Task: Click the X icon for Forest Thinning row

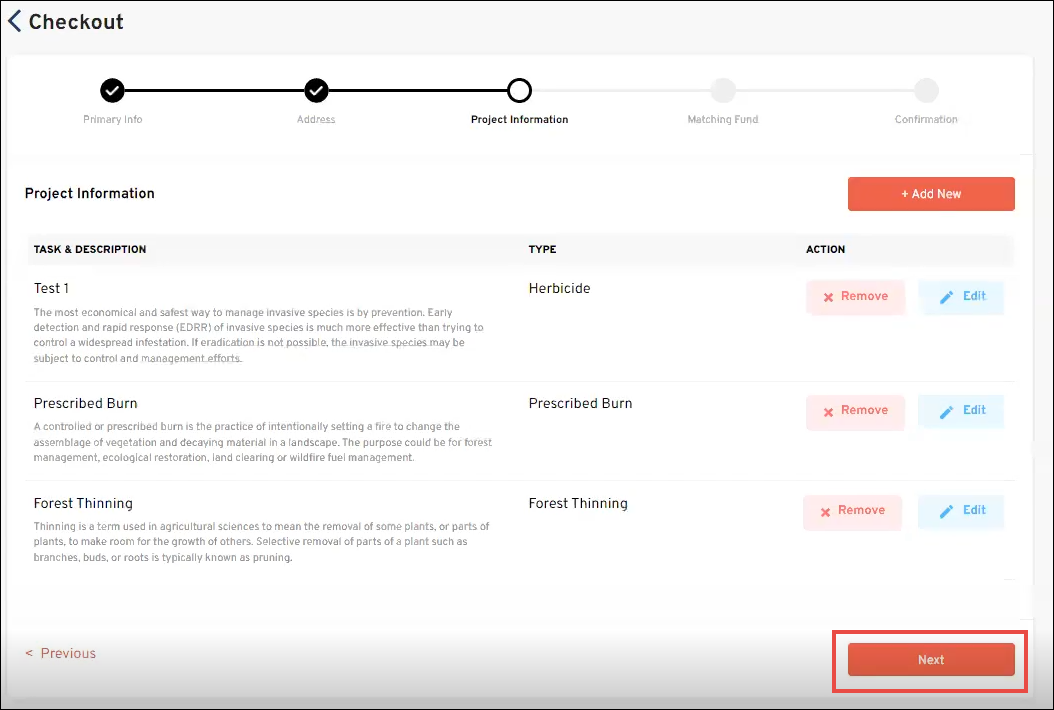Action: click(x=825, y=512)
